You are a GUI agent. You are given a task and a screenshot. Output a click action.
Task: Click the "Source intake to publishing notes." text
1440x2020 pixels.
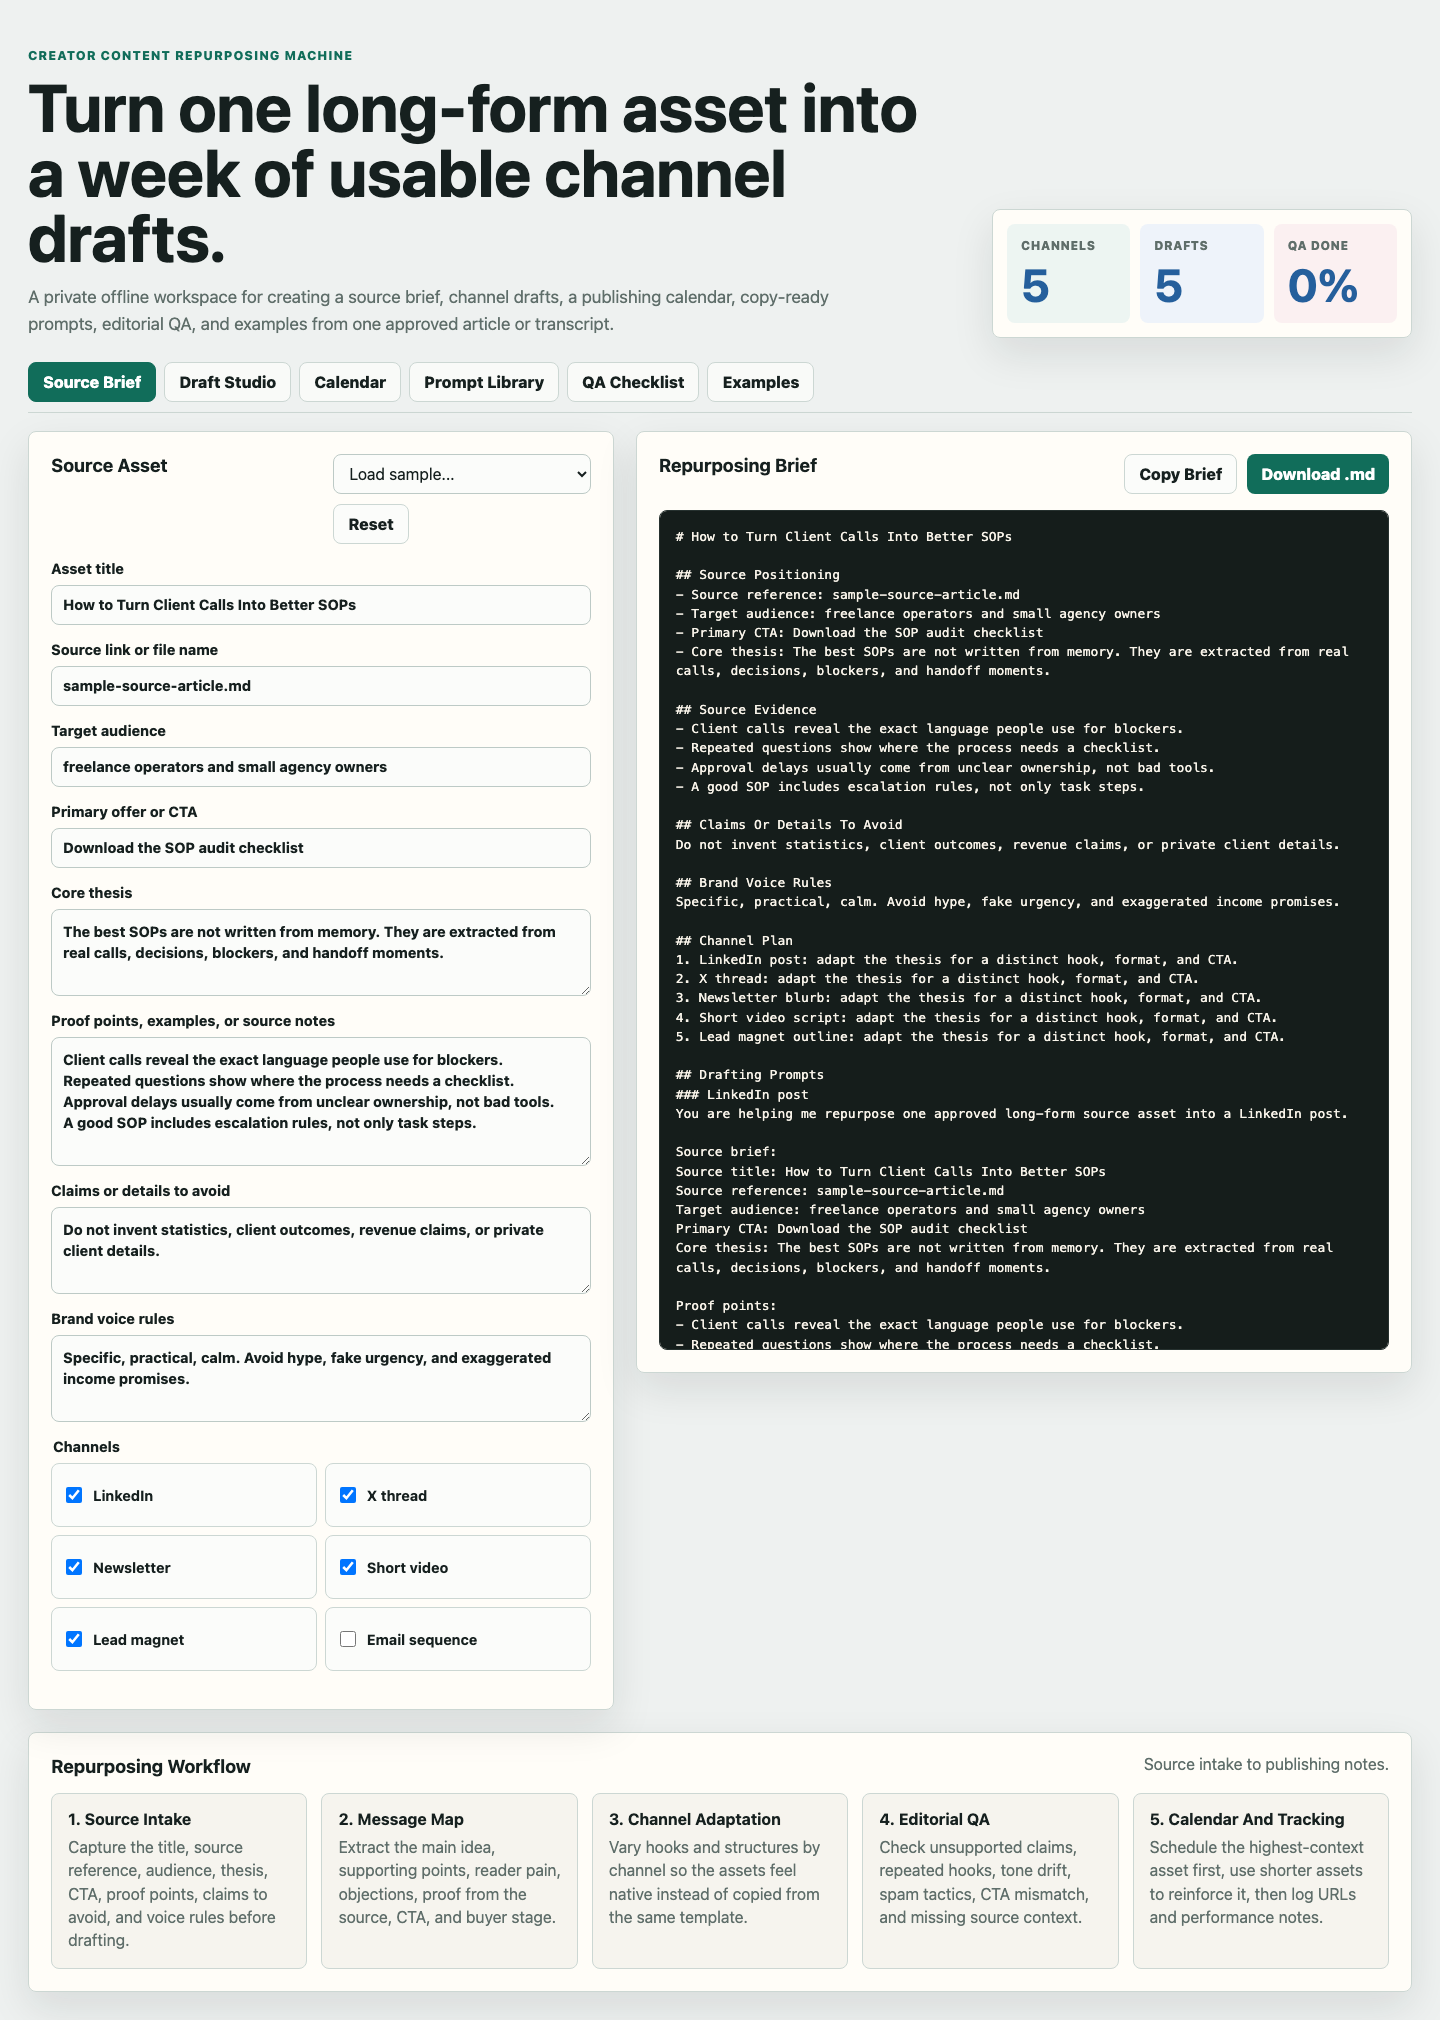click(1266, 1764)
